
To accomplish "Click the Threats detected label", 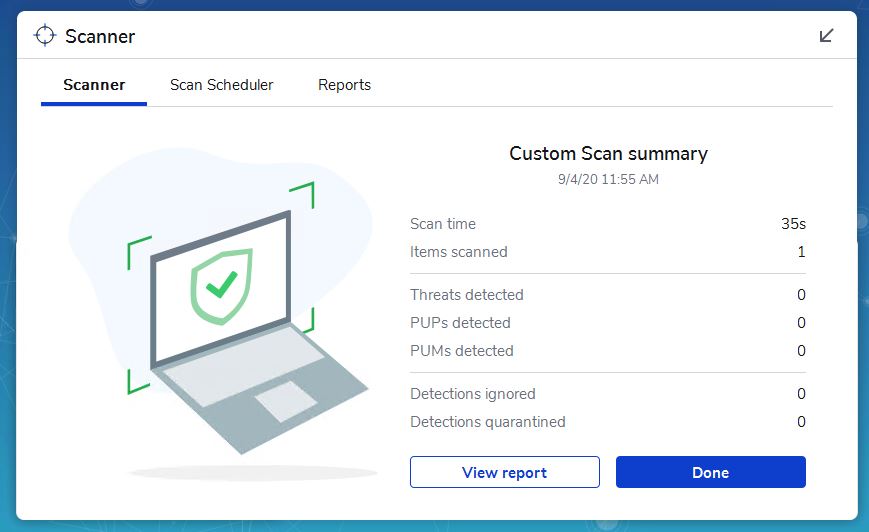I will pyautogui.click(x=467, y=295).
